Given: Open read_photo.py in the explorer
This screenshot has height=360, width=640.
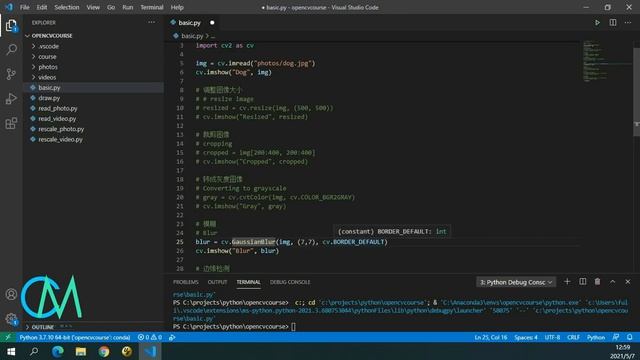Looking at the screenshot, I should (x=94, y=108).
